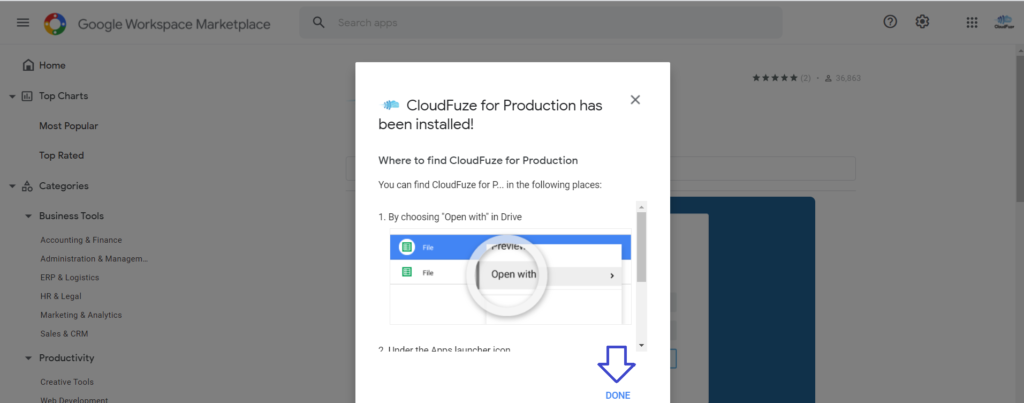
Task: Click the Top Charts chart icon
Action: (27, 96)
